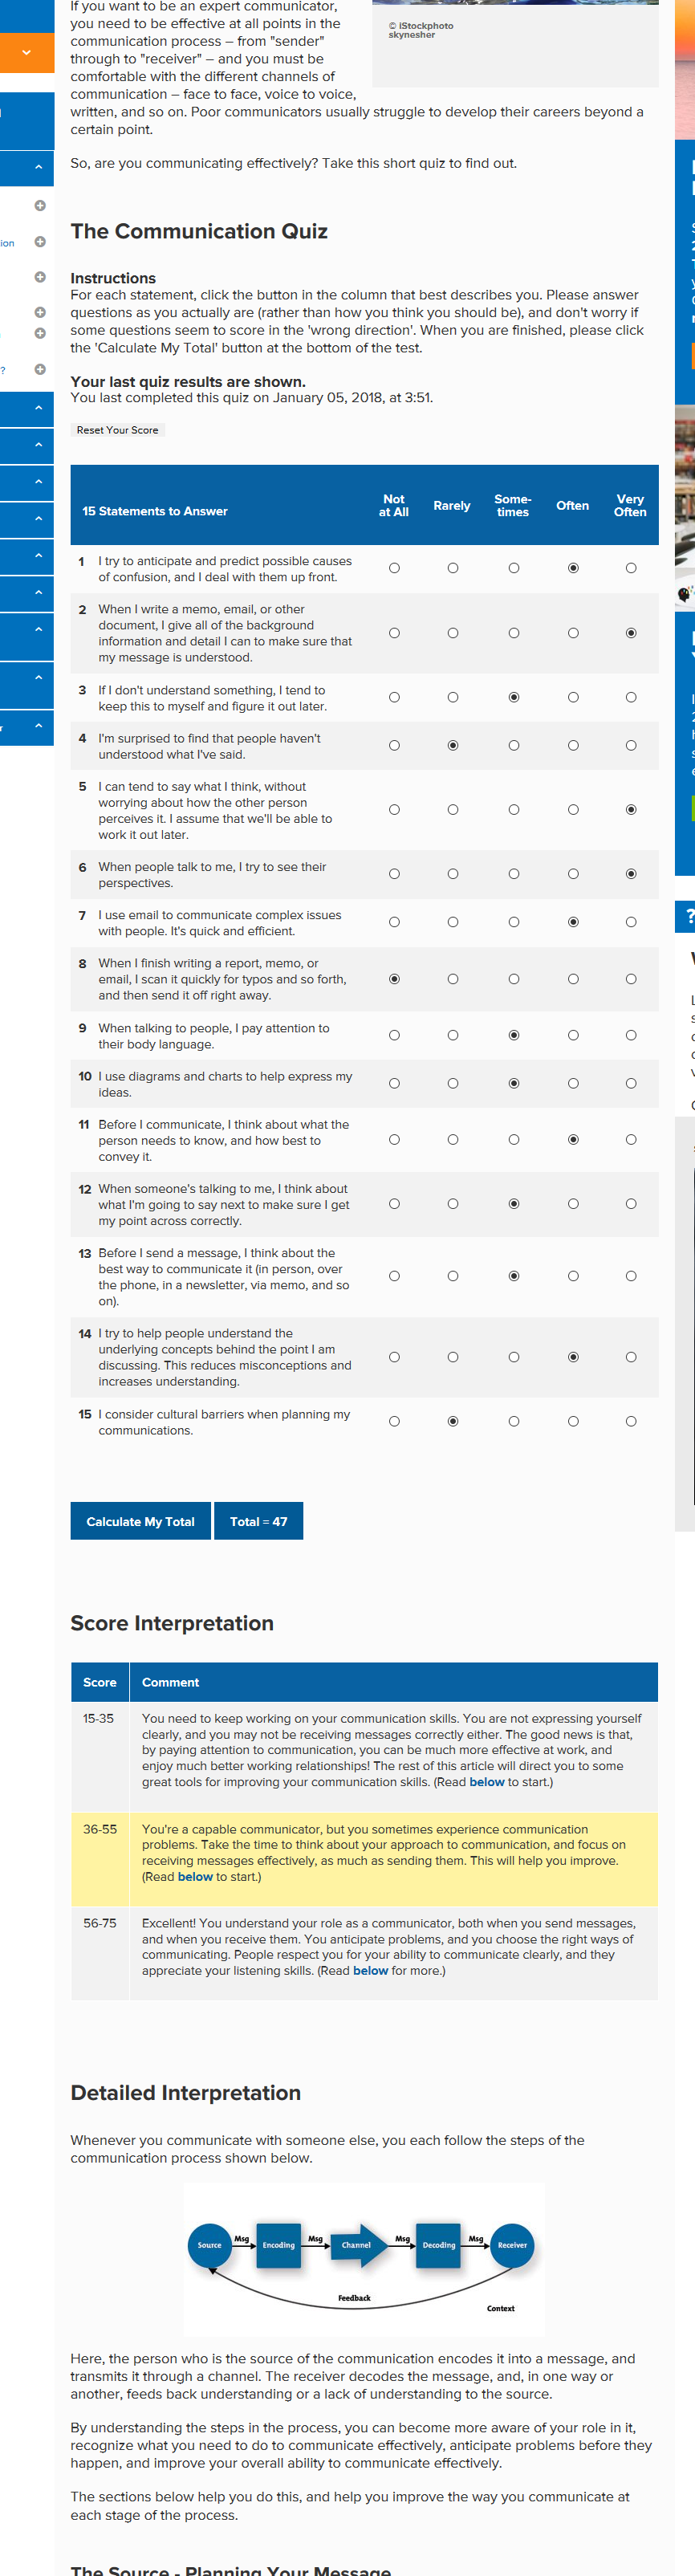The height and width of the screenshot is (2576, 695).
Task: Open the question mark help icon on the right edge
Action: pyautogui.click(x=687, y=916)
